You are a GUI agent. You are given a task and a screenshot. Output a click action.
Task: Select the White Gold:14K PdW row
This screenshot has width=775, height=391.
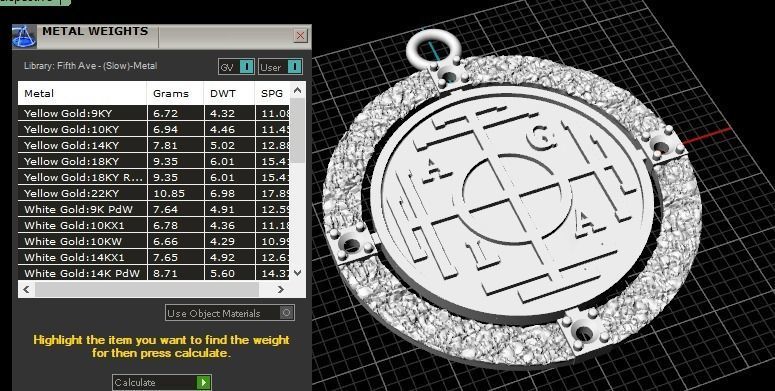coord(154,273)
